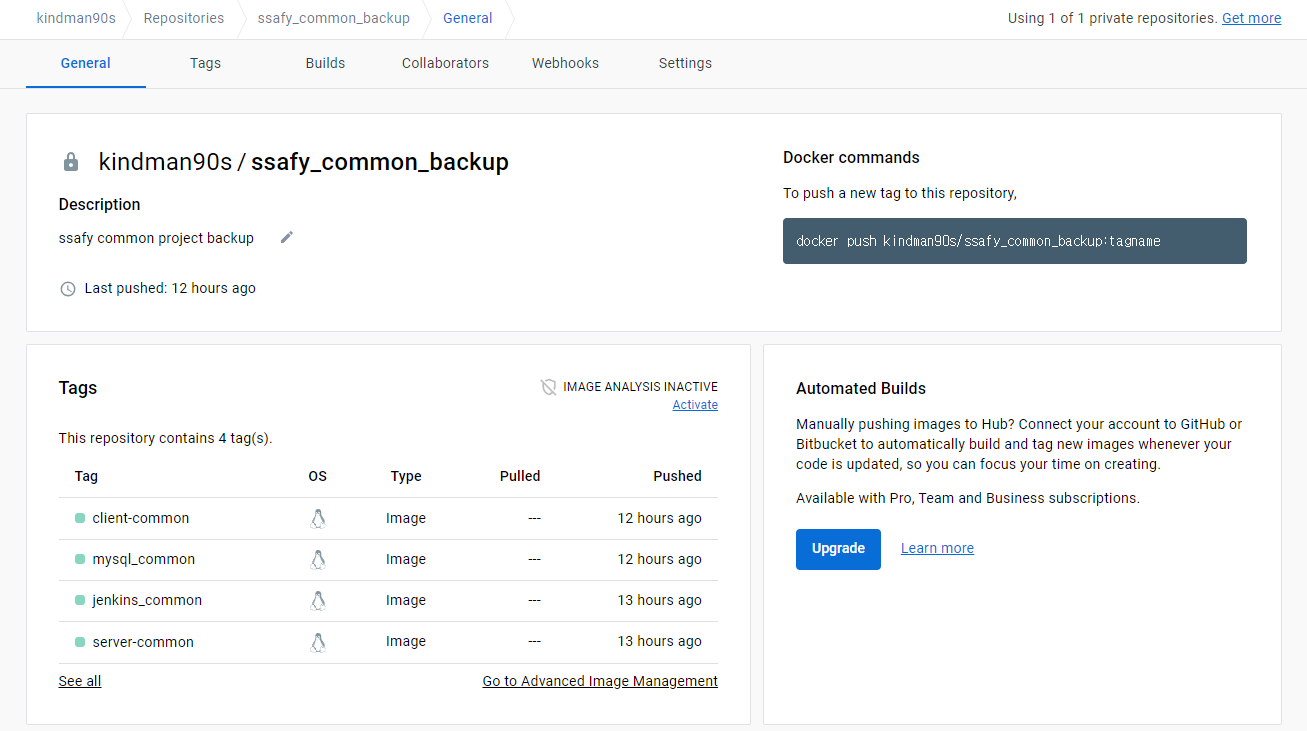The height and width of the screenshot is (731, 1307).
Task: Click the Linux penguin icon for server-common
Action: point(318,642)
